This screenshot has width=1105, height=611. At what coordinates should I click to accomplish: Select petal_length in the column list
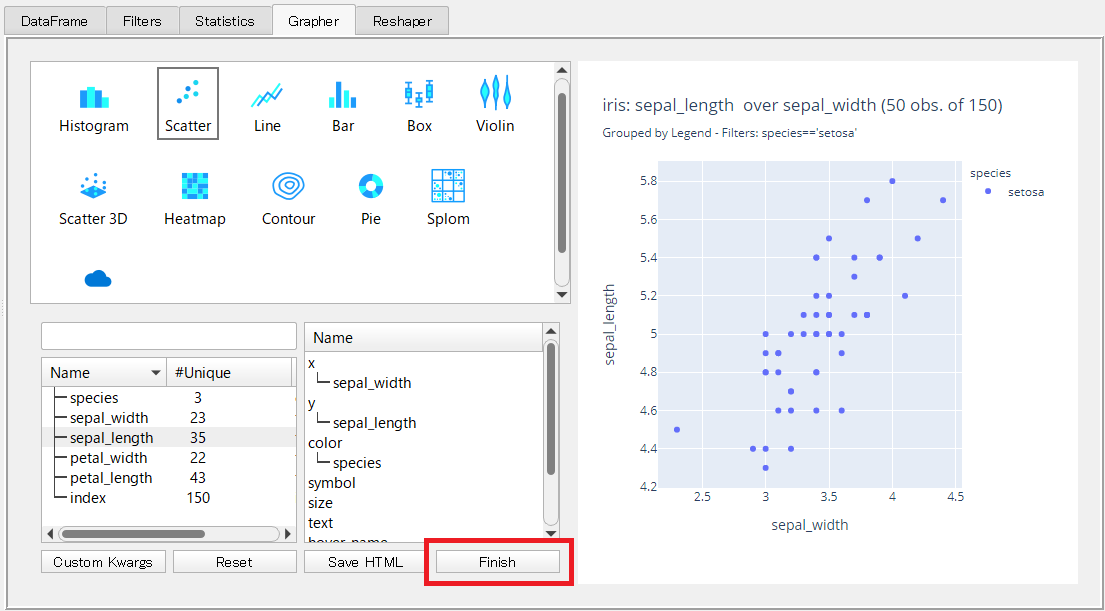(x=111, y=478)
